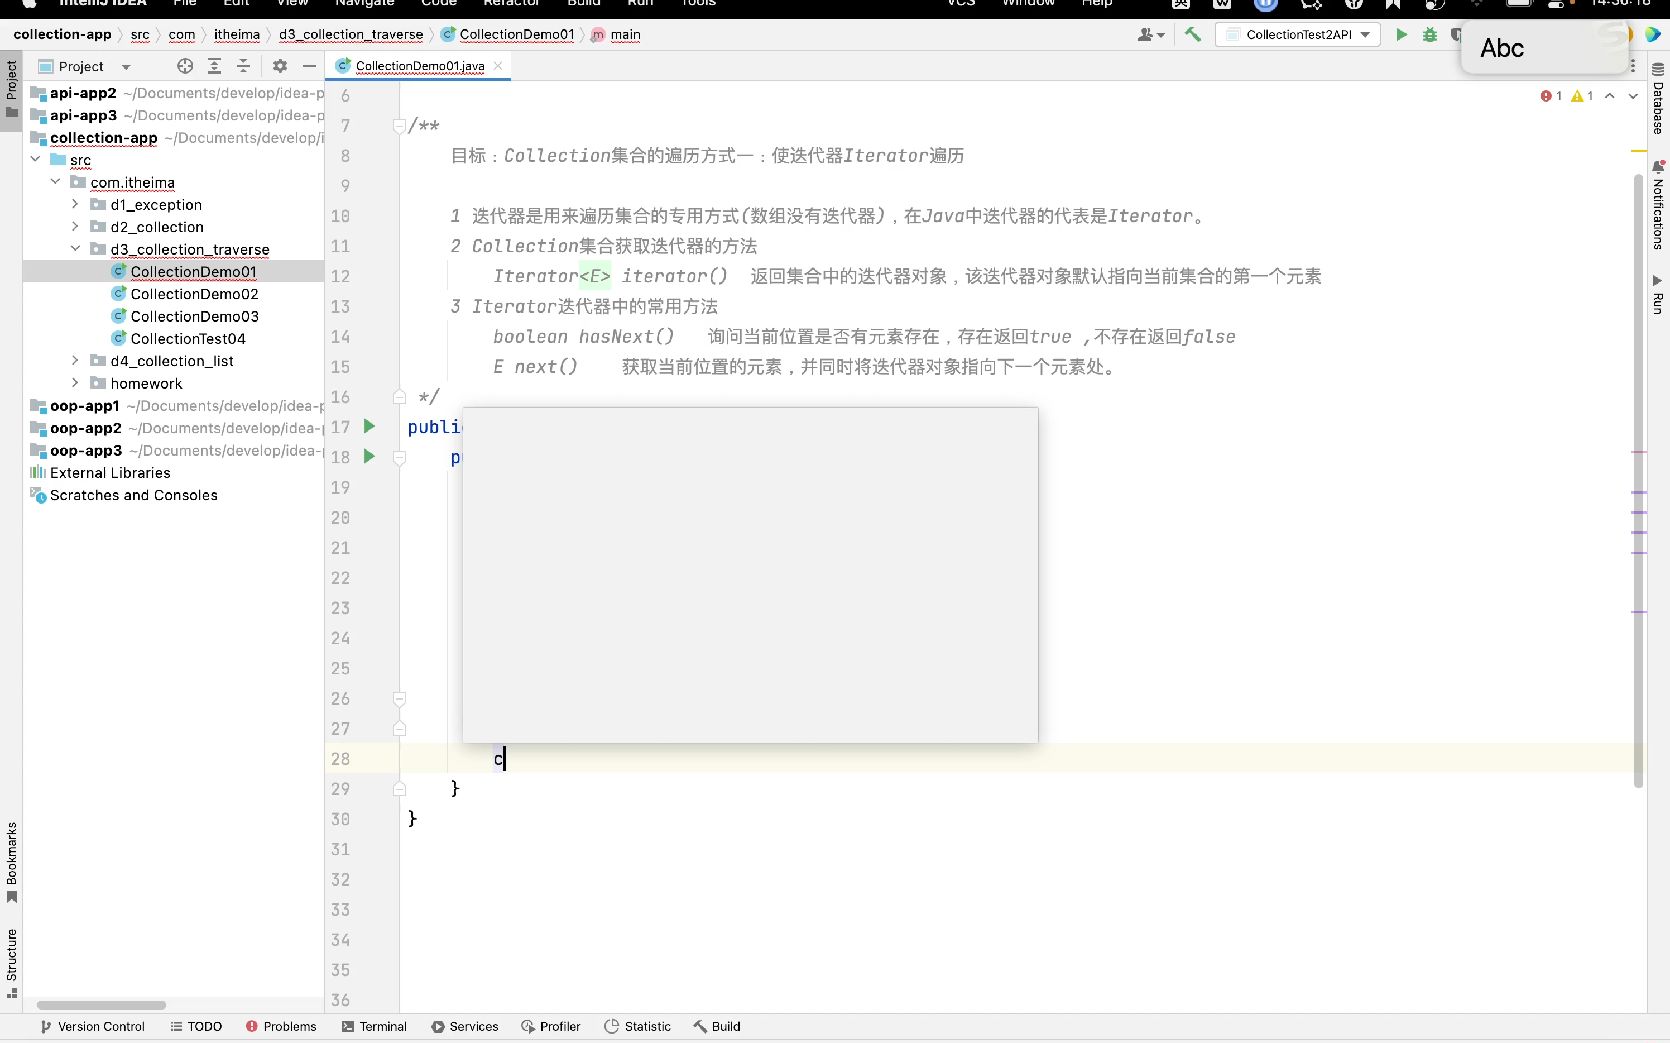Start debugging with the green bug icon
The image size is (1670, 1043).
point(1430,34)
